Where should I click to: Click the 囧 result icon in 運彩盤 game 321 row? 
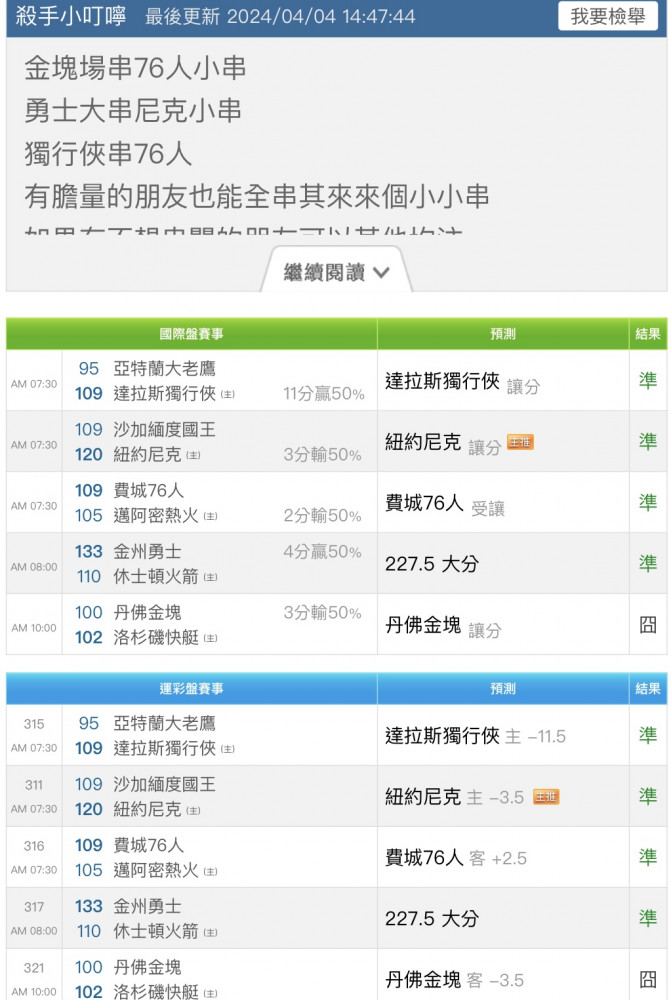pyautogui.click(x=647, y=979)
